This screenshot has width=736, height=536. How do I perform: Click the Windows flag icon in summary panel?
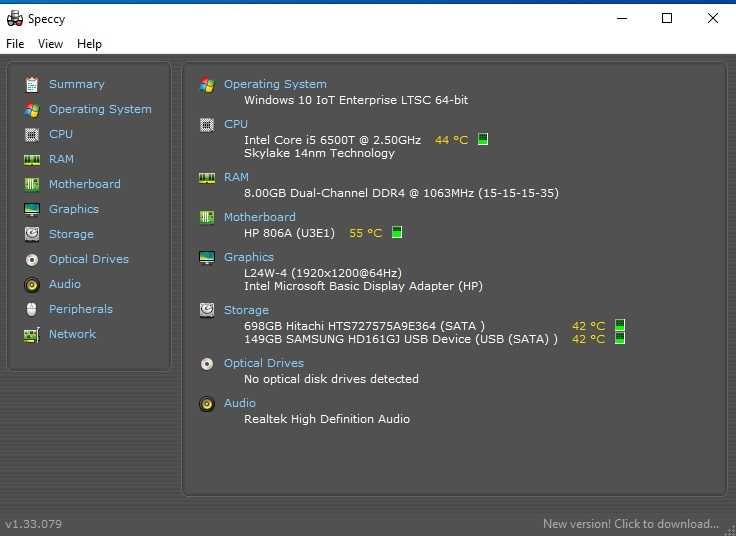pyautogui.click(x=207, y=85)
